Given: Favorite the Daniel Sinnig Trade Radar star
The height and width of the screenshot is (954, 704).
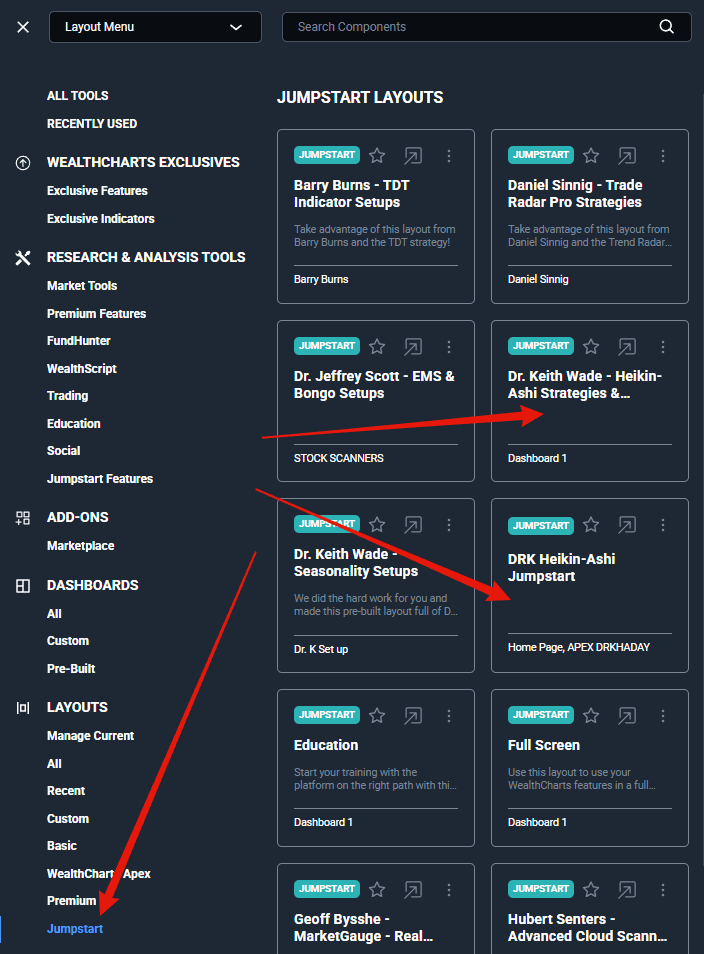Looking at the screenshot, I should 591,156.
